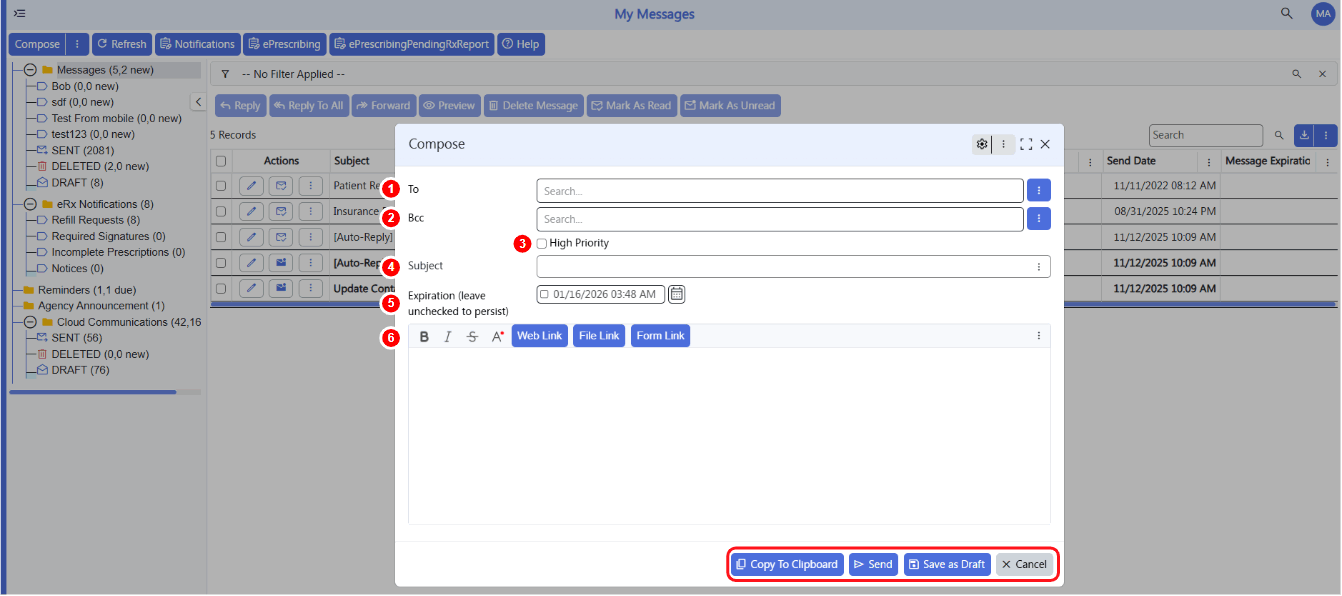This screenshot has width=1342, height=596.
Task: Open the three-dot actions in Update Cont row
Action: pos(312,288)
